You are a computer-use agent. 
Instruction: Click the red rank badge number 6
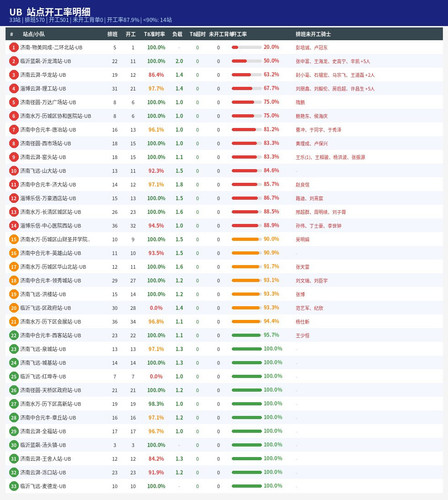[x=14, y=116]
